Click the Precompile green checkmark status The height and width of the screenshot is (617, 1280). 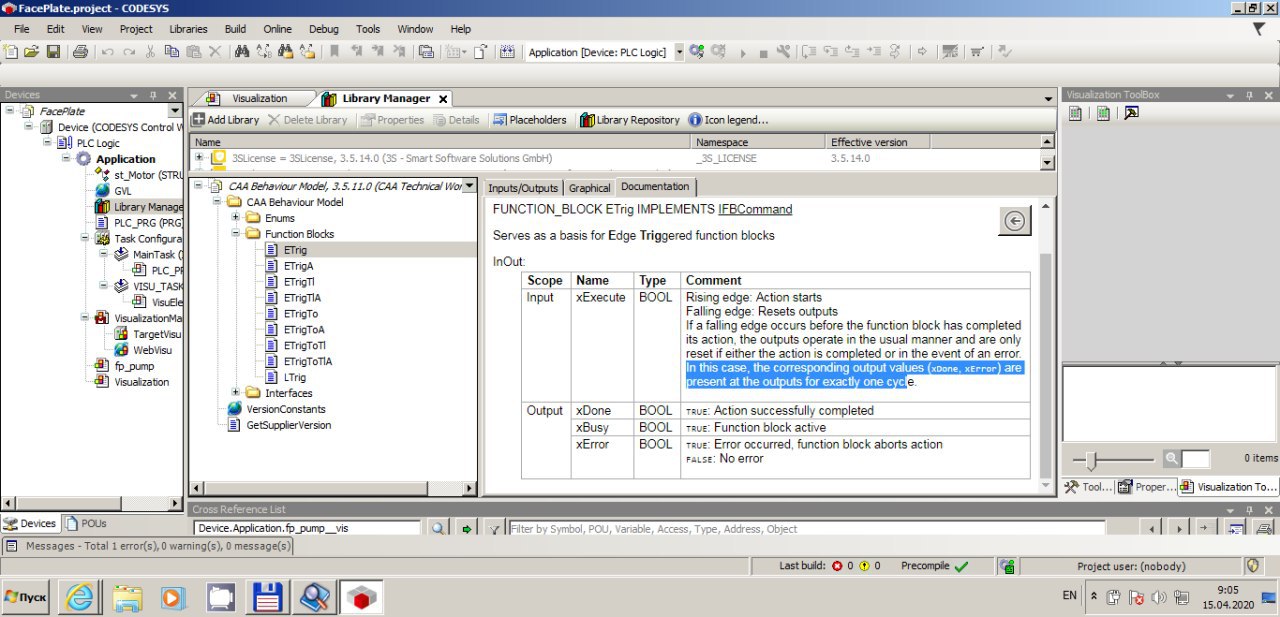coord(962,566)
